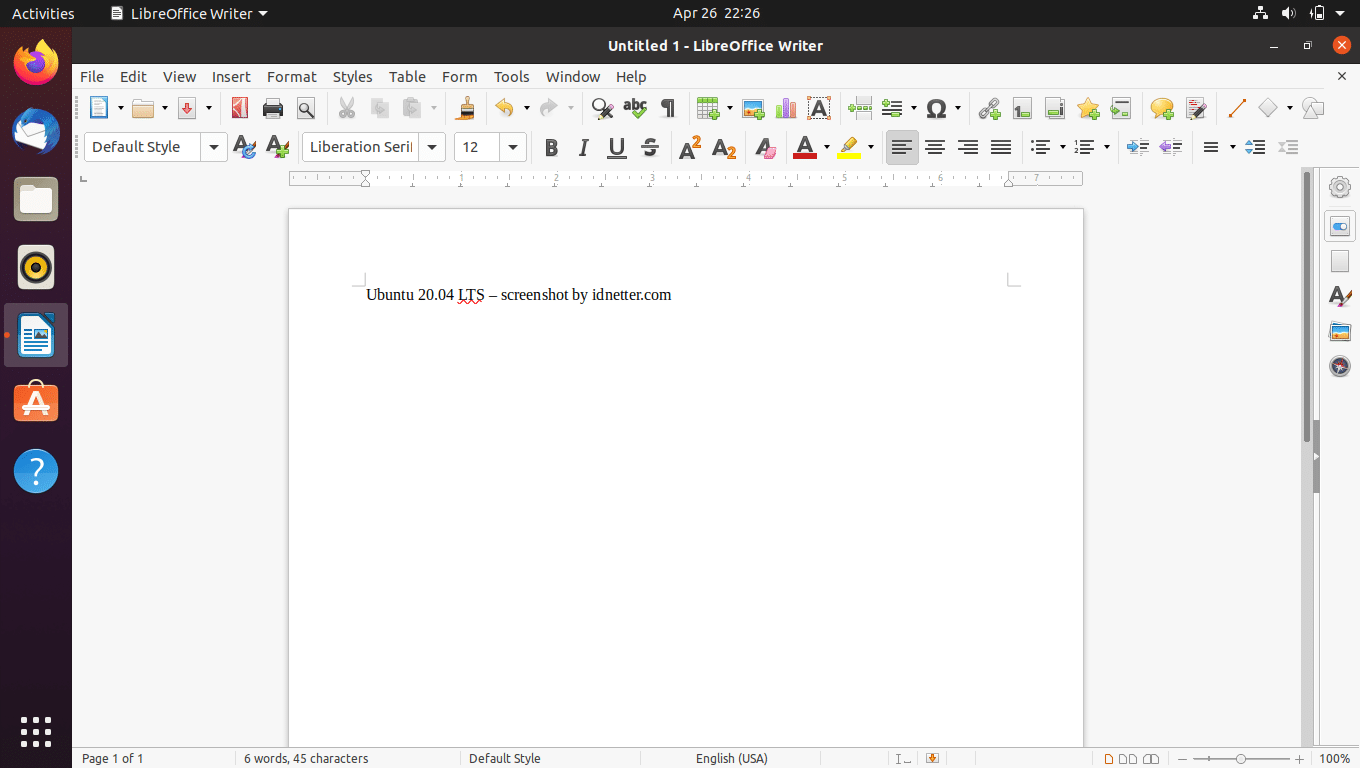Toggle Italic formatting
The width and height of the screenshot is (1360, 768).
pos(584,148)
